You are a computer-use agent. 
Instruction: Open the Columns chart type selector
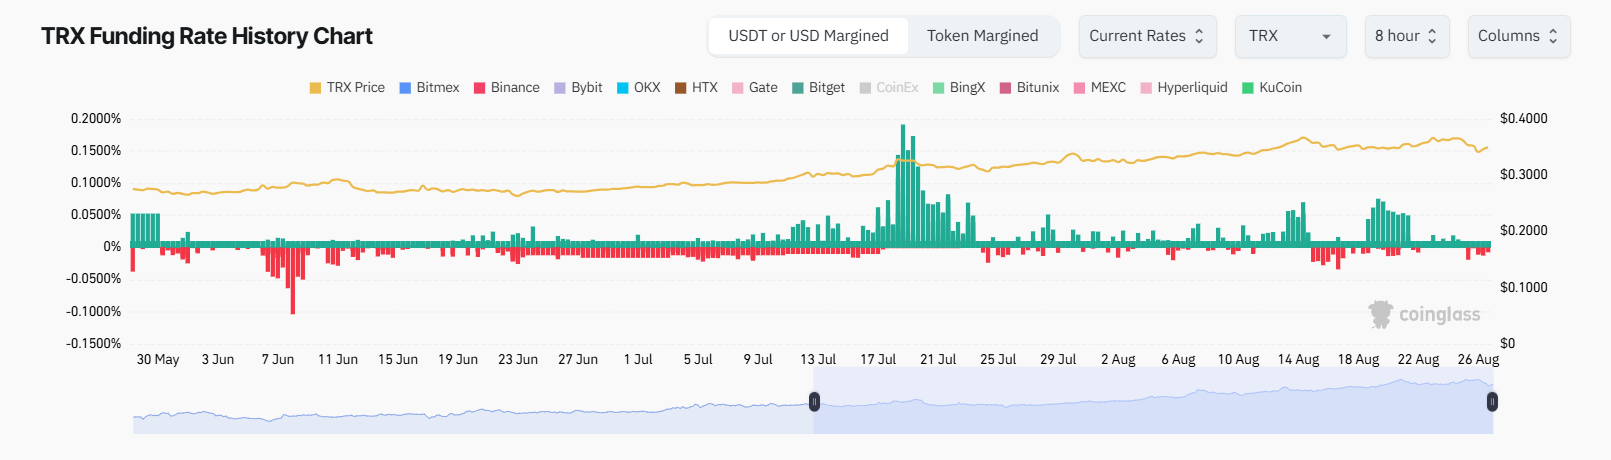click(x=1518, y=36)
